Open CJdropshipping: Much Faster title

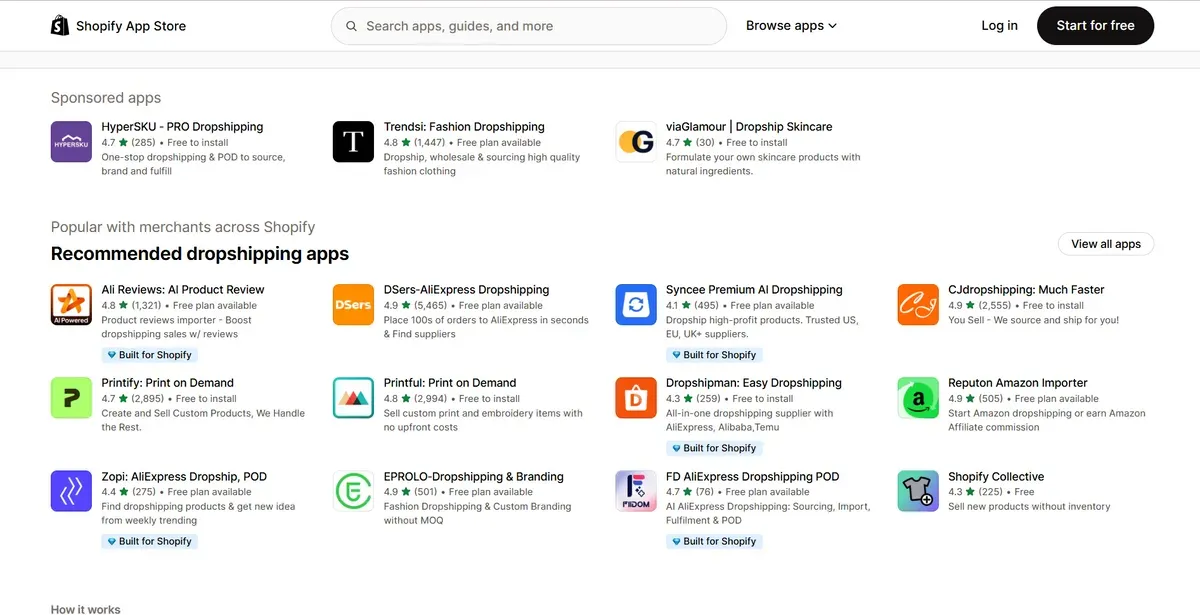pos(1026,290)
